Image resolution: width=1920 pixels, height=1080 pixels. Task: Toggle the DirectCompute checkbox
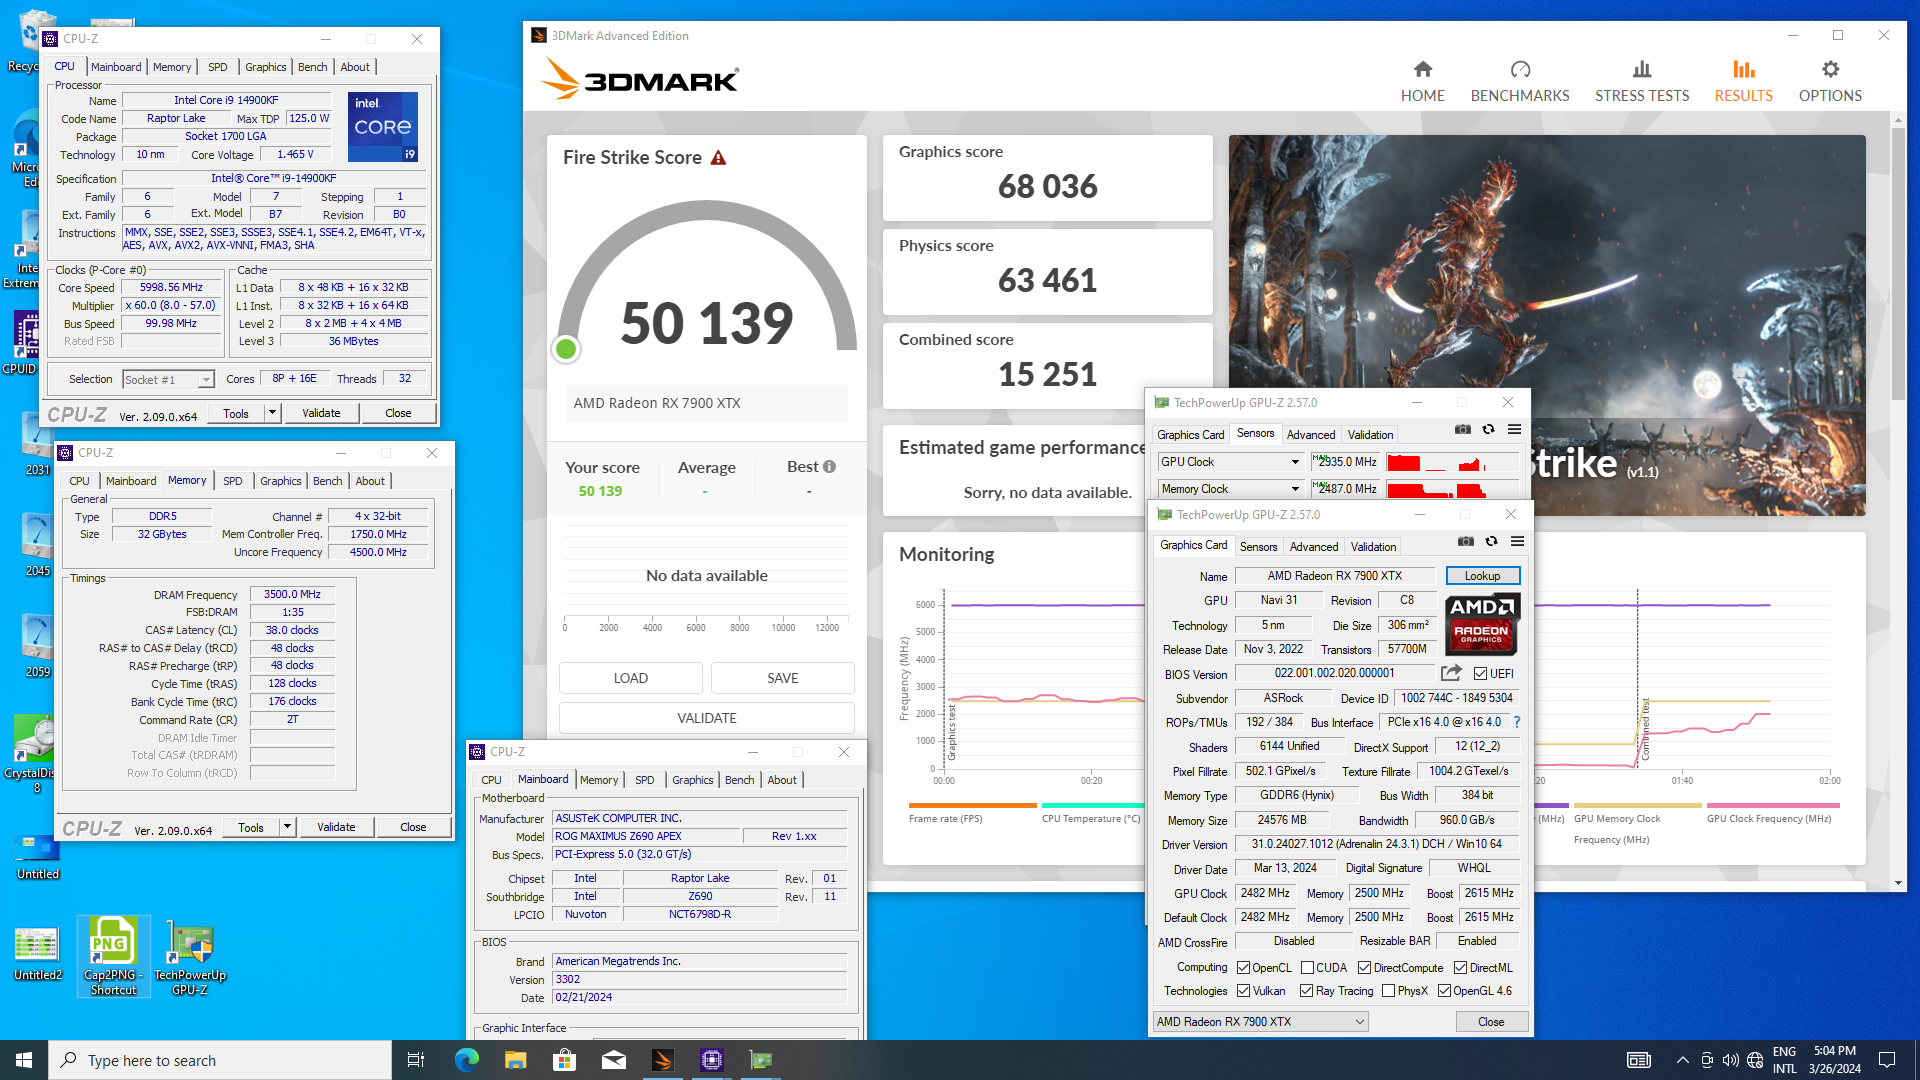[x=1364, y=968]
